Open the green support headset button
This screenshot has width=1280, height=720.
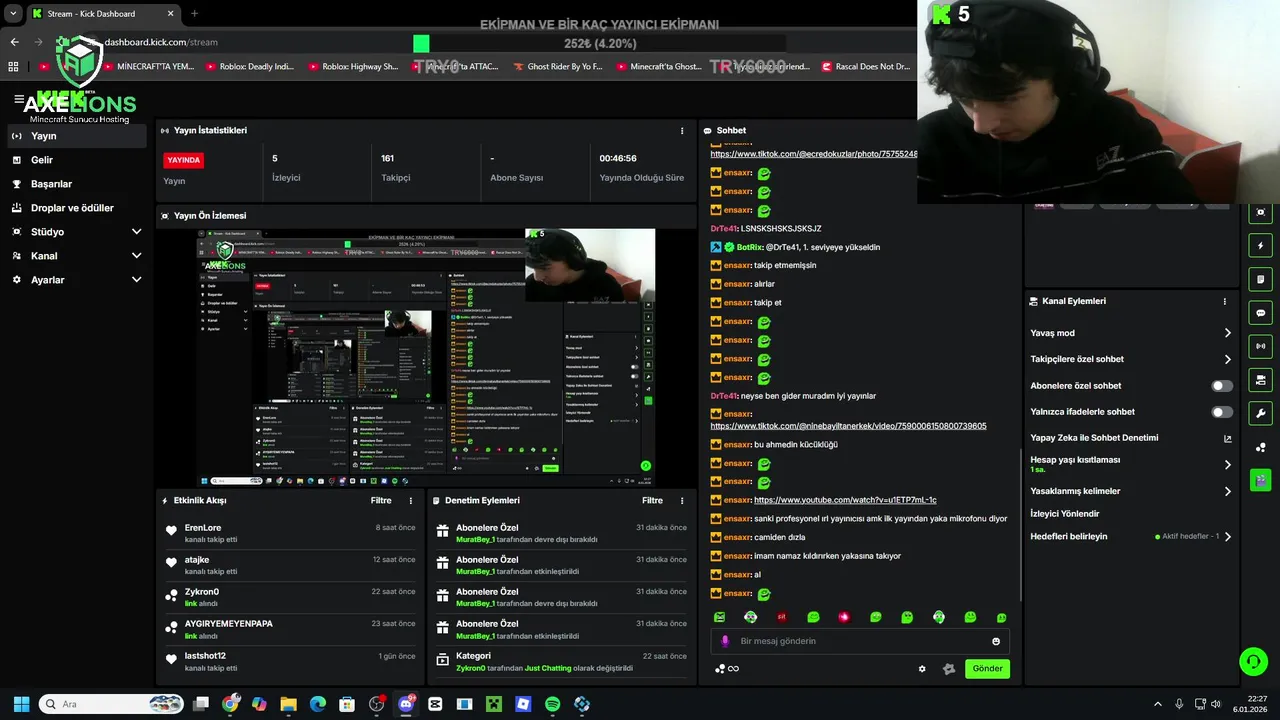click(x=1253, y=662)
